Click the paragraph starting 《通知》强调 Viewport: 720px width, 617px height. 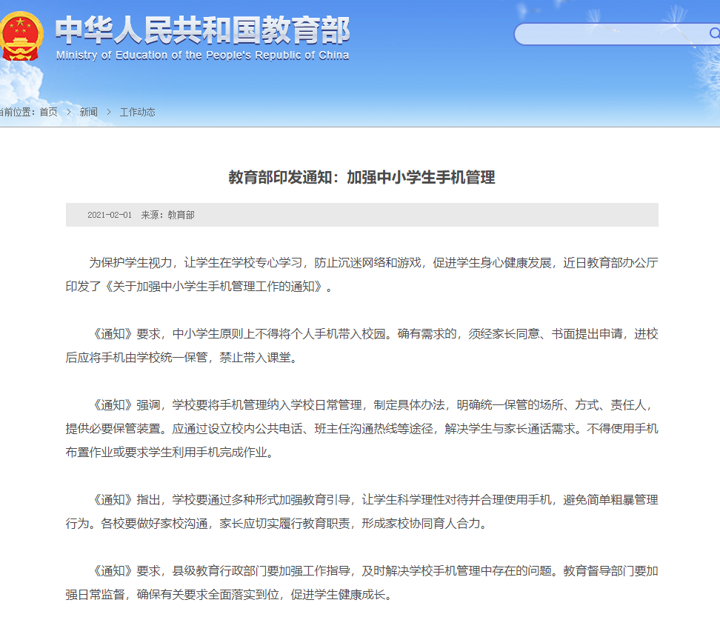[362, 429]
